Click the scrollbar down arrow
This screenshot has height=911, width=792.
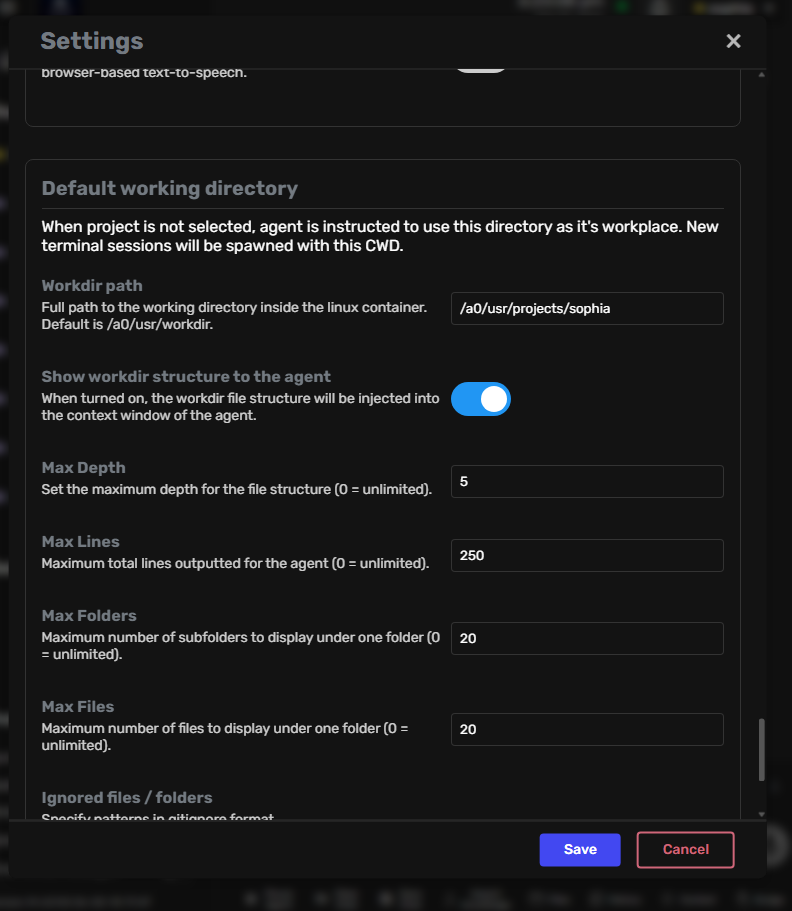point(762,814)
